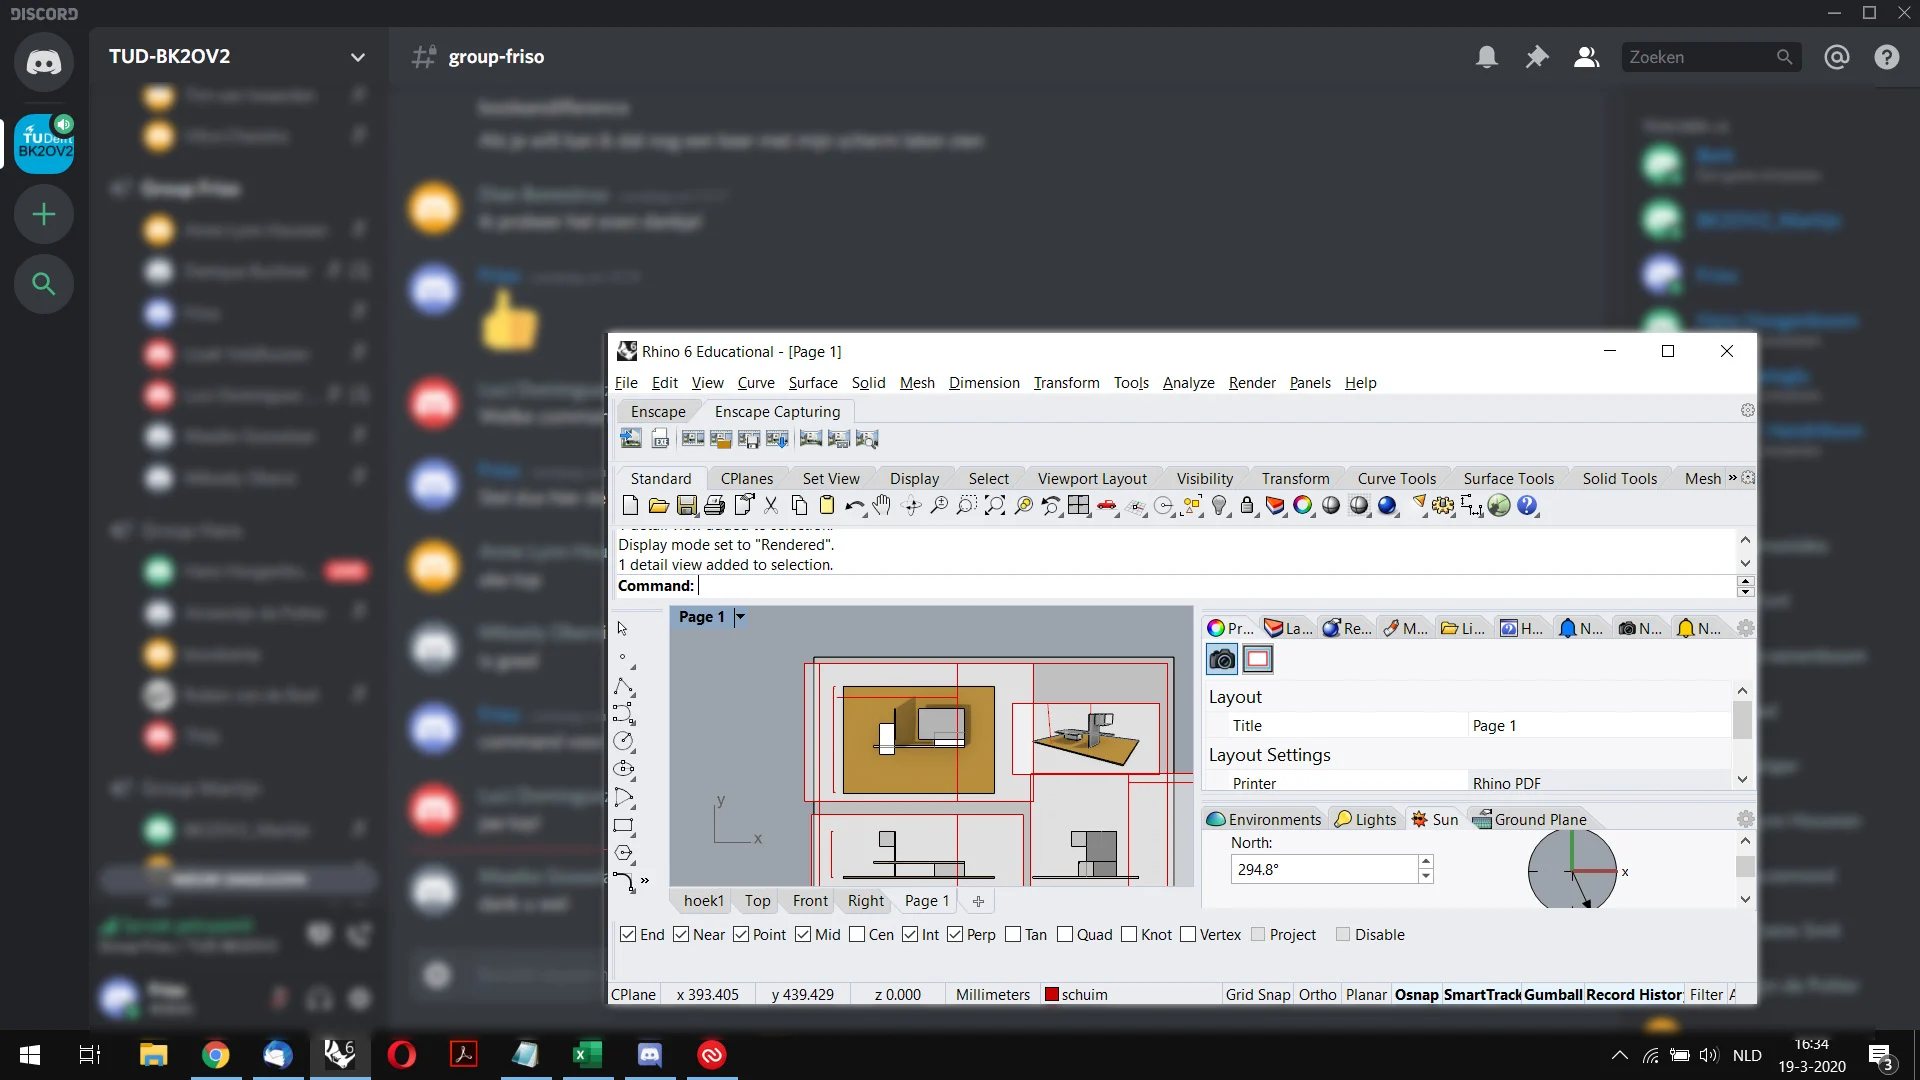Switch to the Viewport Layout toolbar tab
Screen dimensions: 1920x1080
tap(1092, 479)
